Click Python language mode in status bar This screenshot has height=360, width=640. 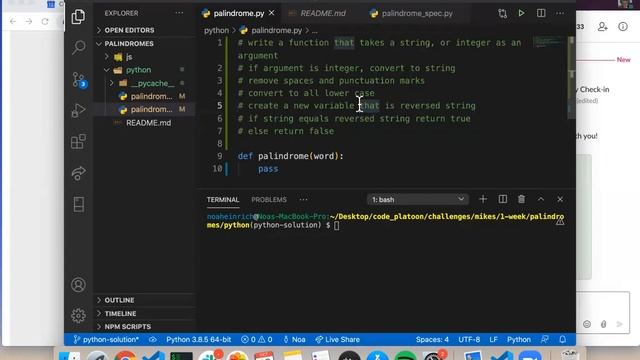tap(519, 339)
